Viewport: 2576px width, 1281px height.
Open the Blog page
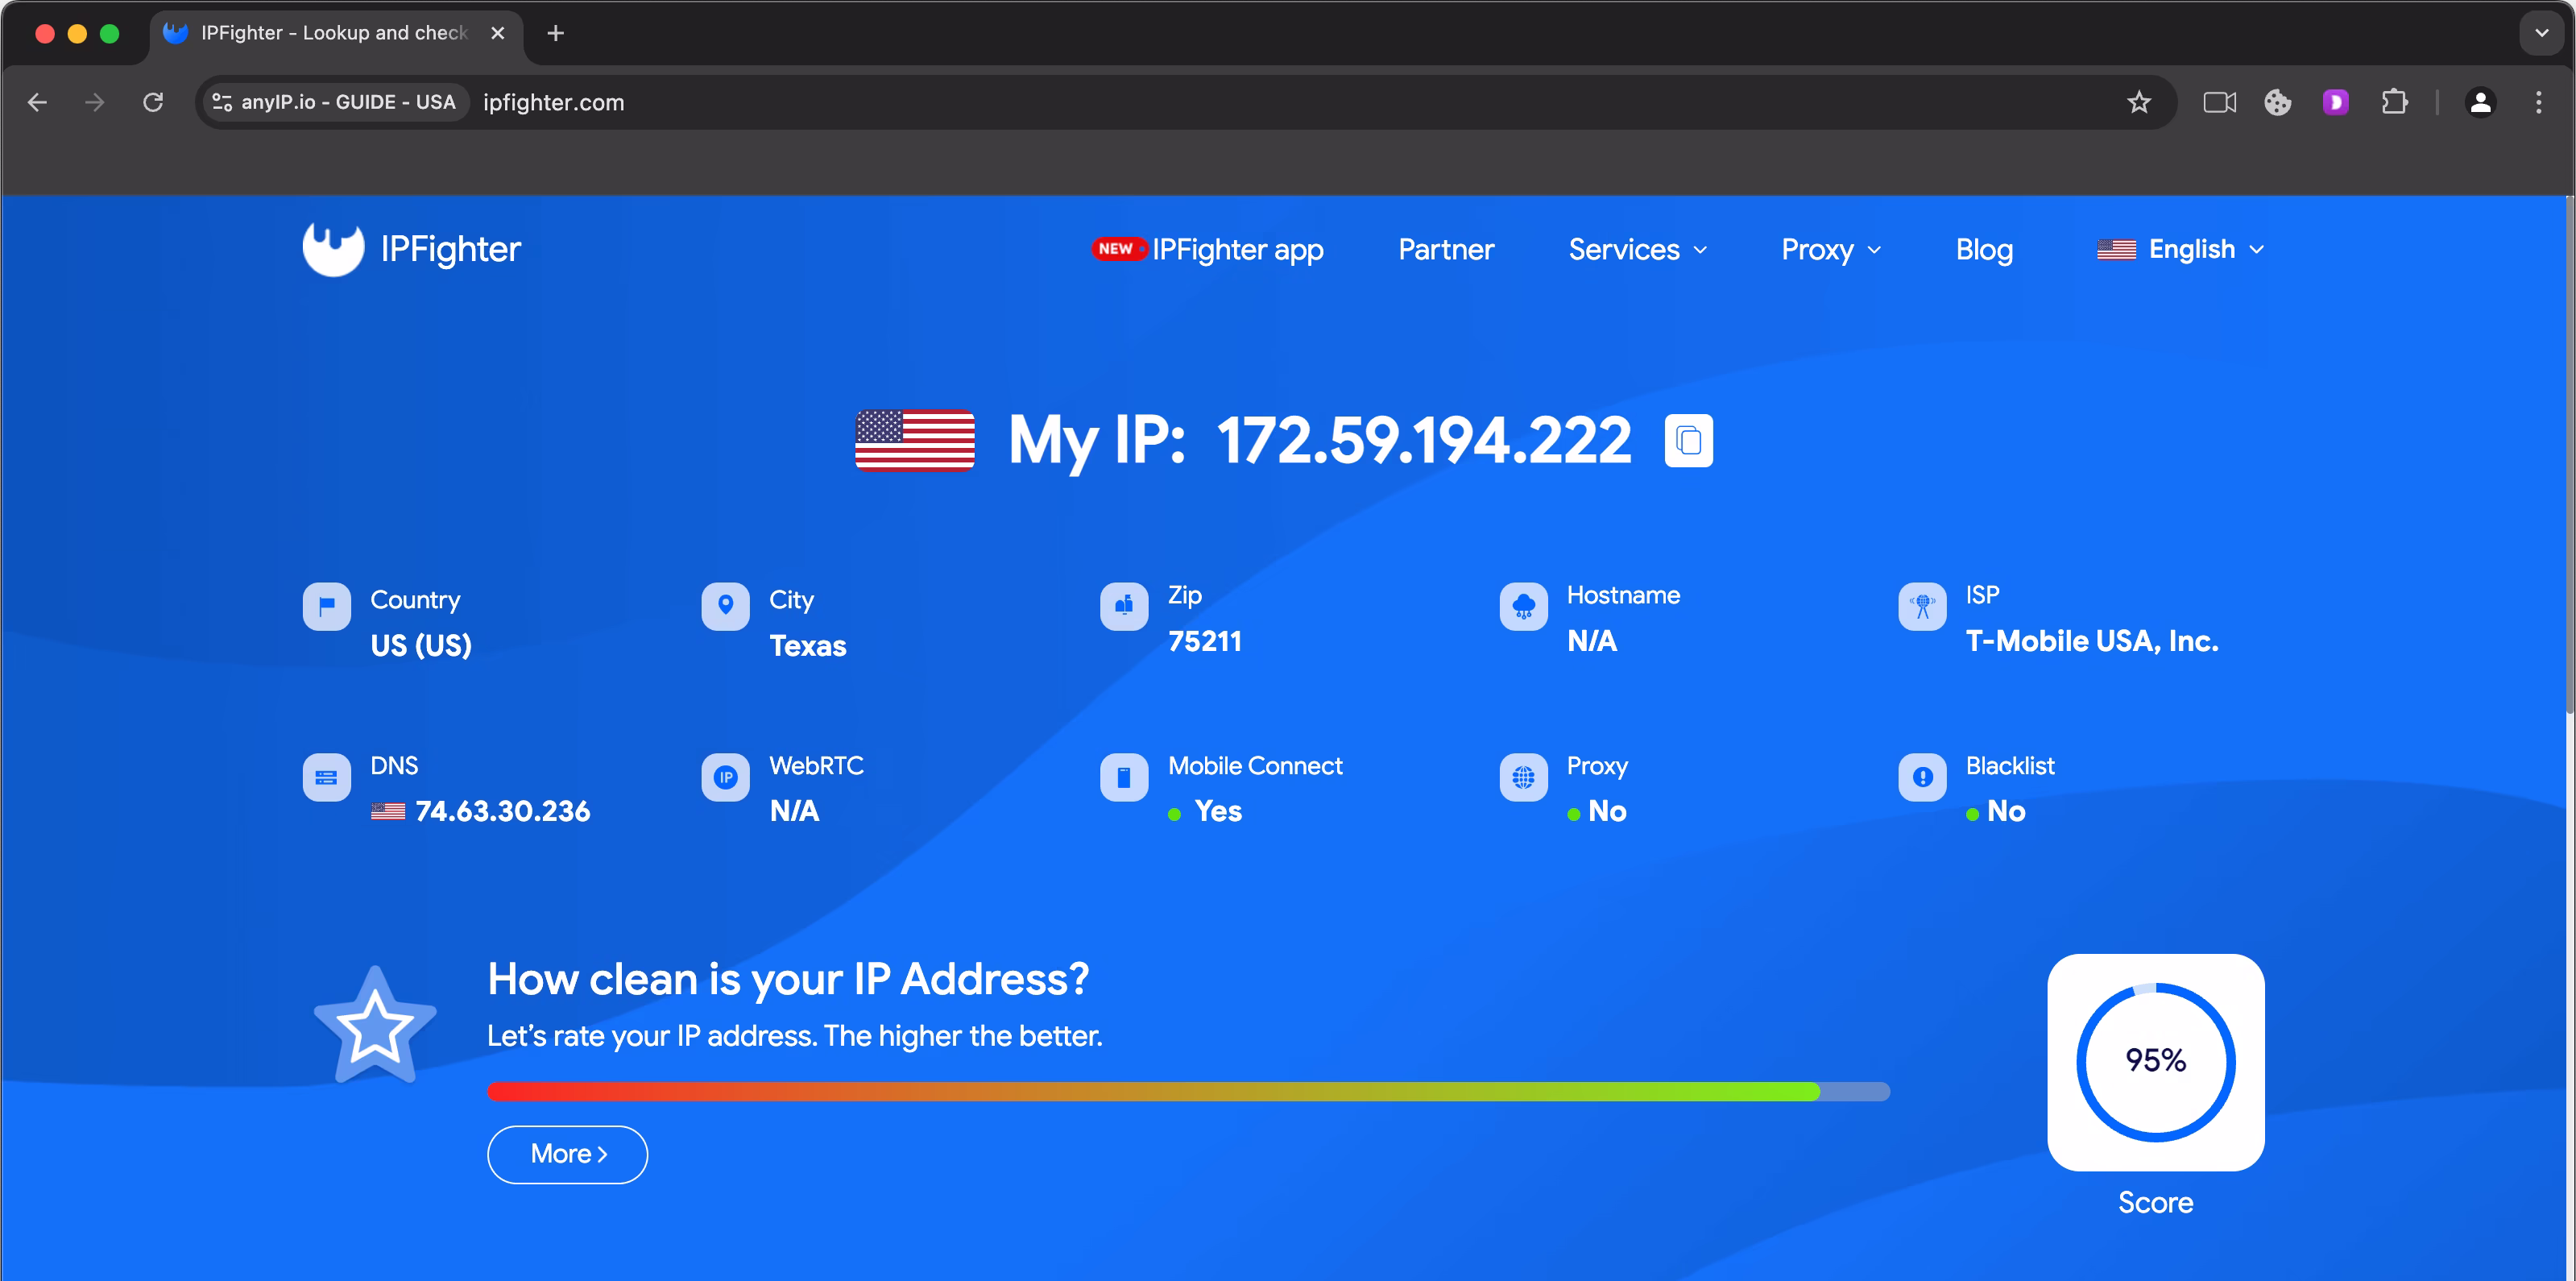click(x=1984, y=250)
